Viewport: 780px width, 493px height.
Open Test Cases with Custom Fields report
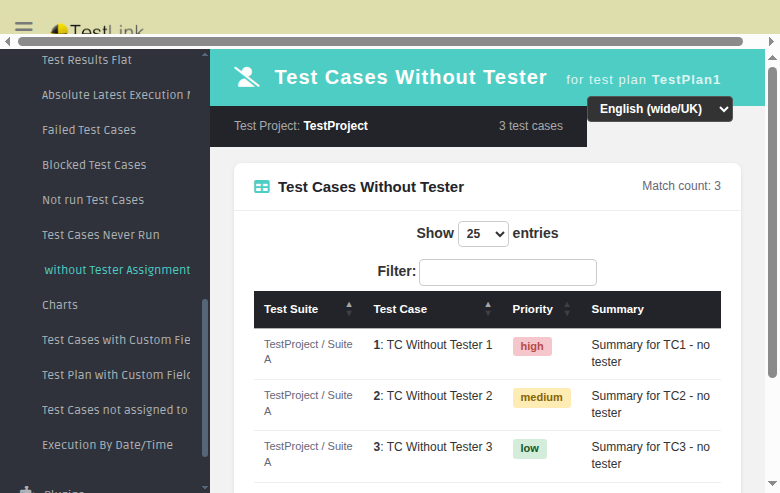pyautogui.click(x=116, y=340)
